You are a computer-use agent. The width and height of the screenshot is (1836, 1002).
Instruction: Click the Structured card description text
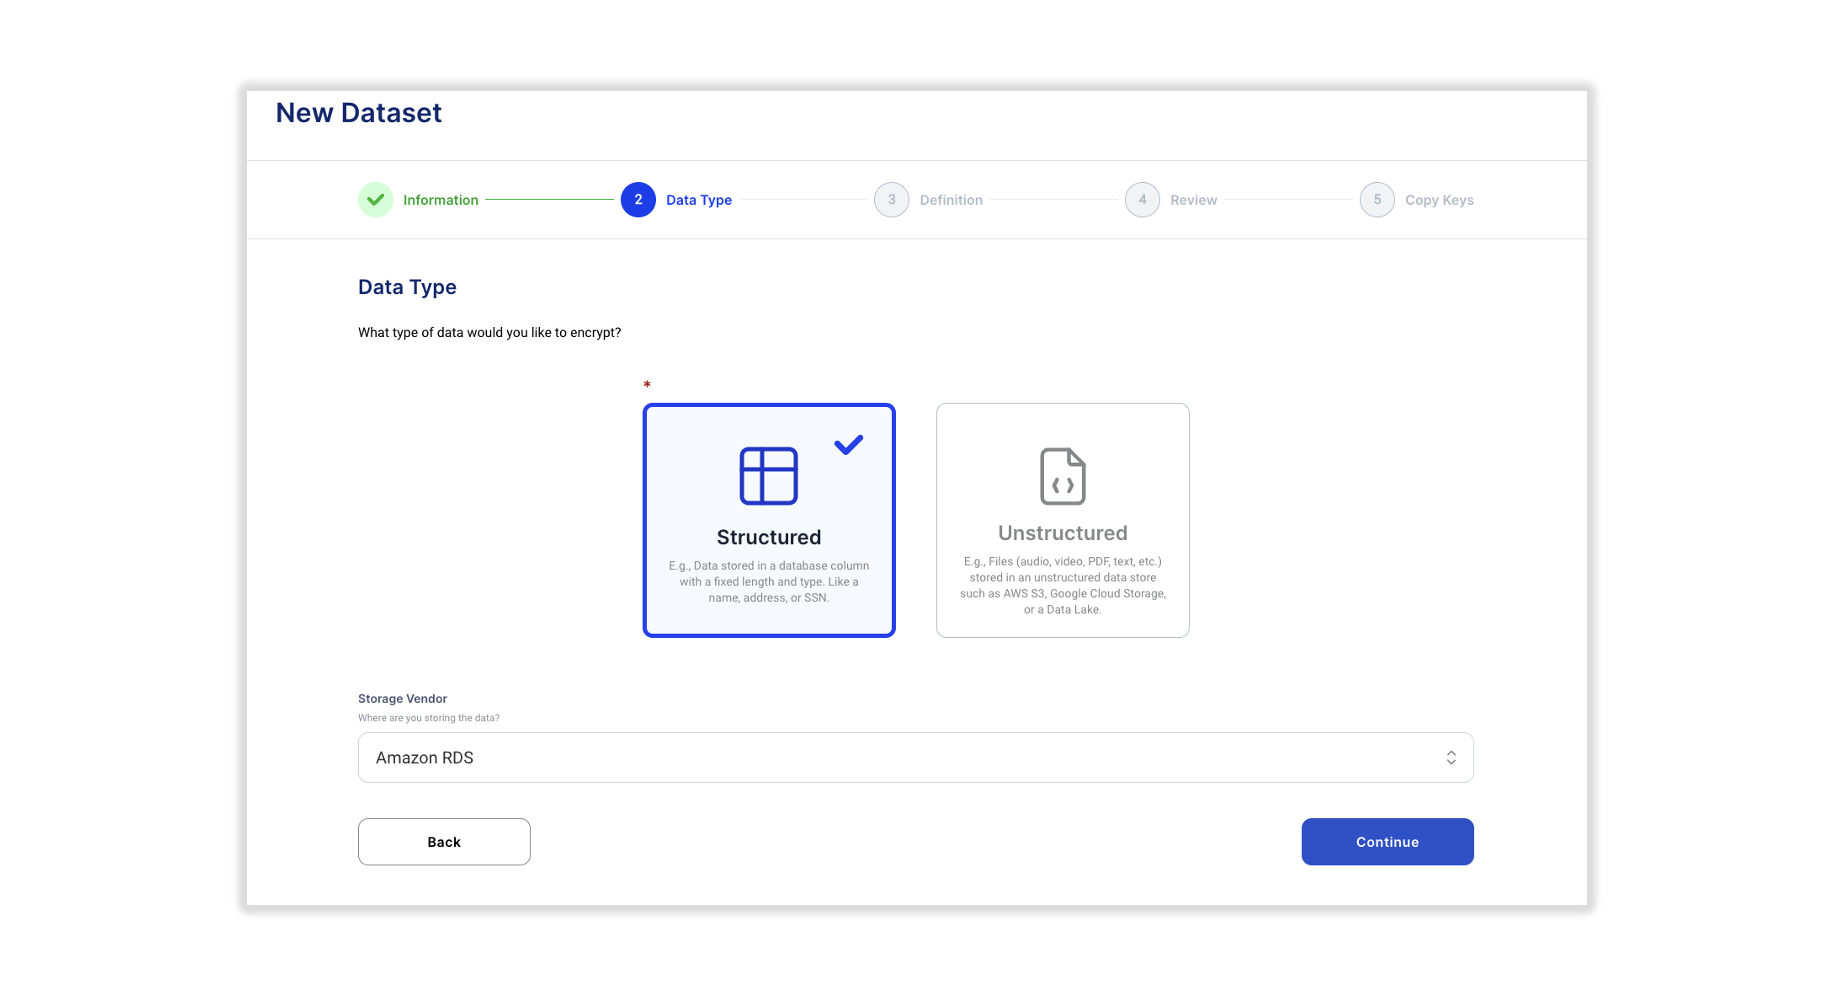769,582
